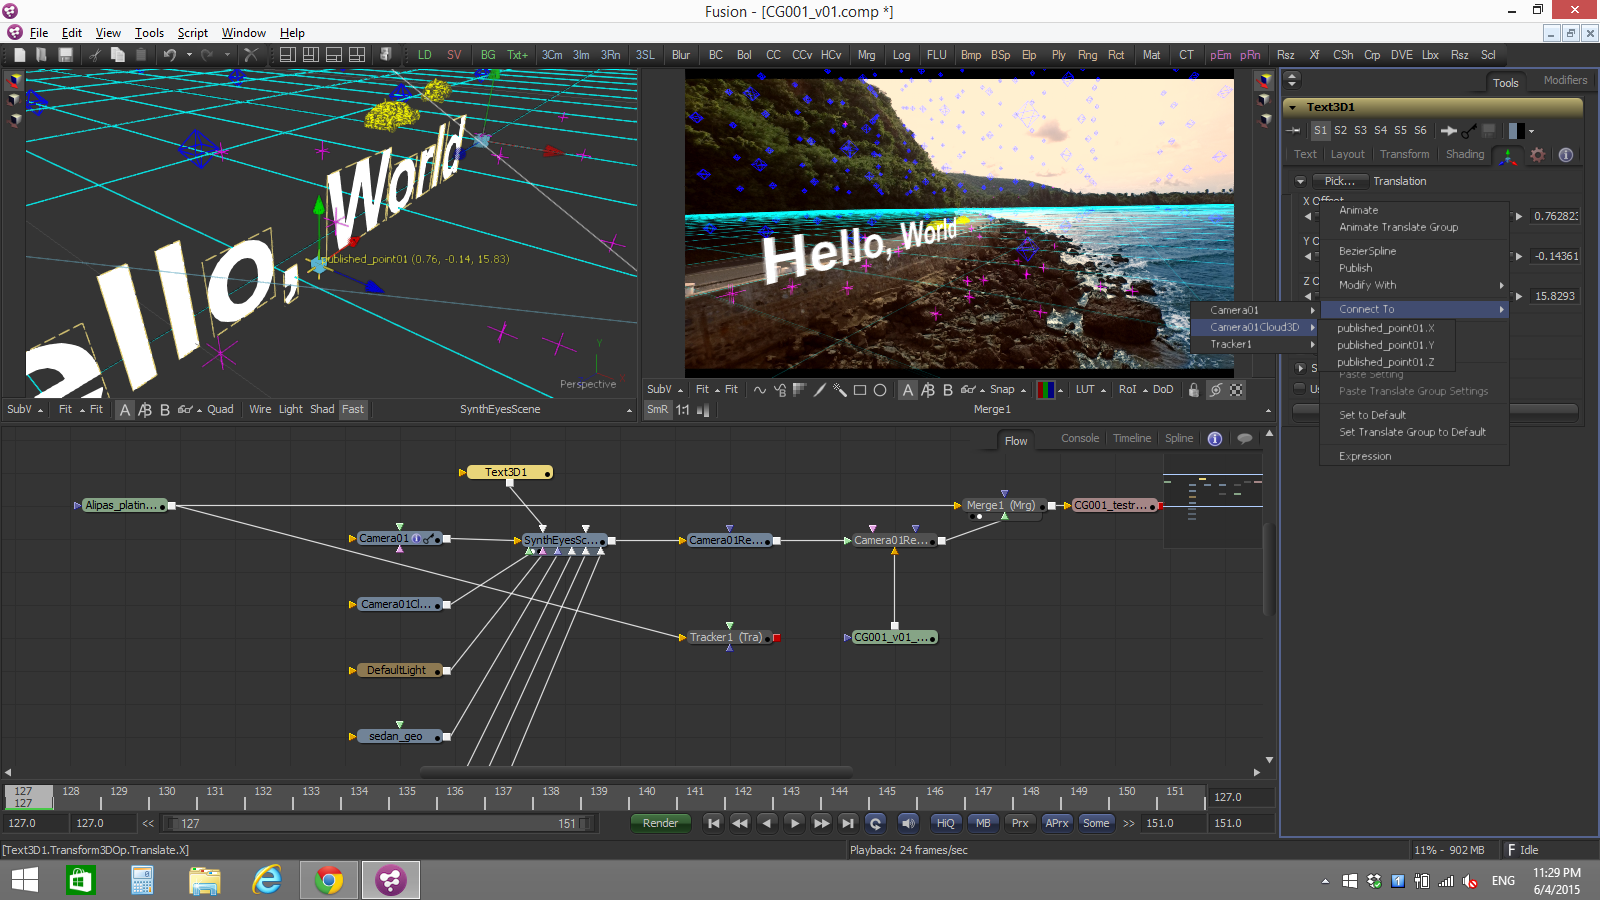The width and height of the screenshot is (1600, 900).
Task: Click the Pick... button
Action: coord(1339,181)
